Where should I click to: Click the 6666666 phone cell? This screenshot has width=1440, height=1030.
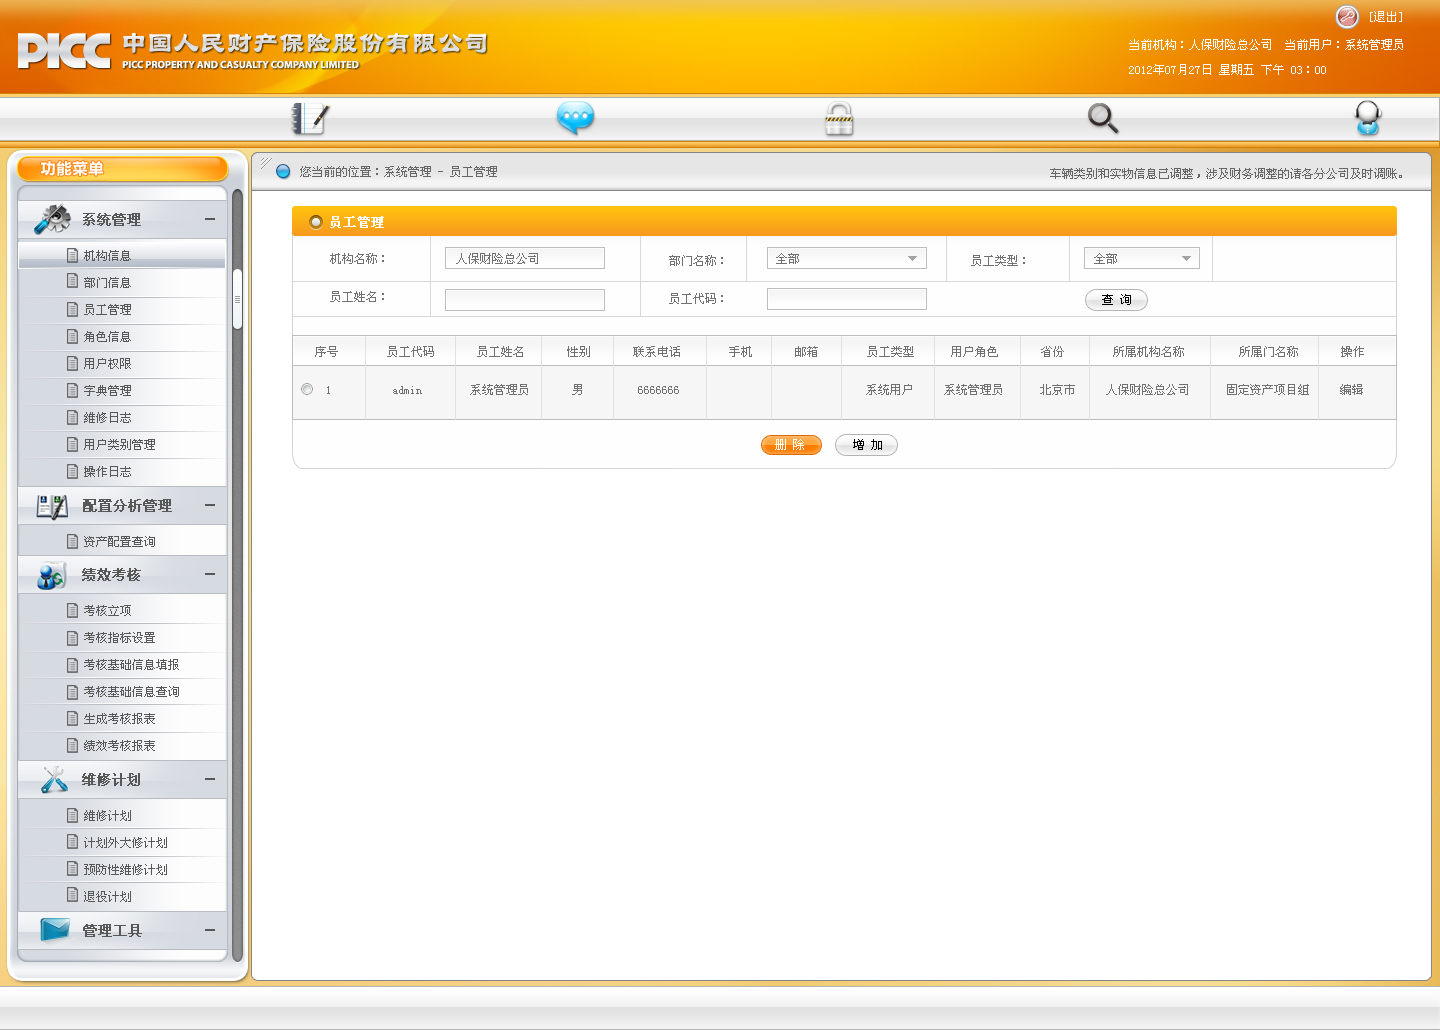pyautogui.click(x=658, y=390)
